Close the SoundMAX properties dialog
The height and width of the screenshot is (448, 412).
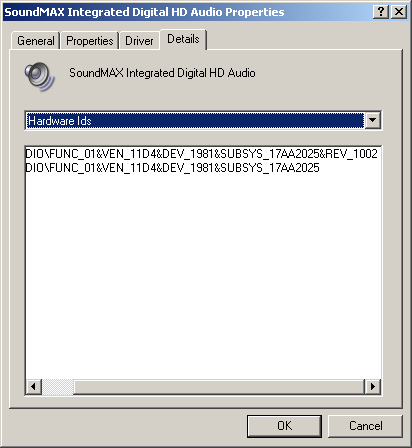[399, 12]
